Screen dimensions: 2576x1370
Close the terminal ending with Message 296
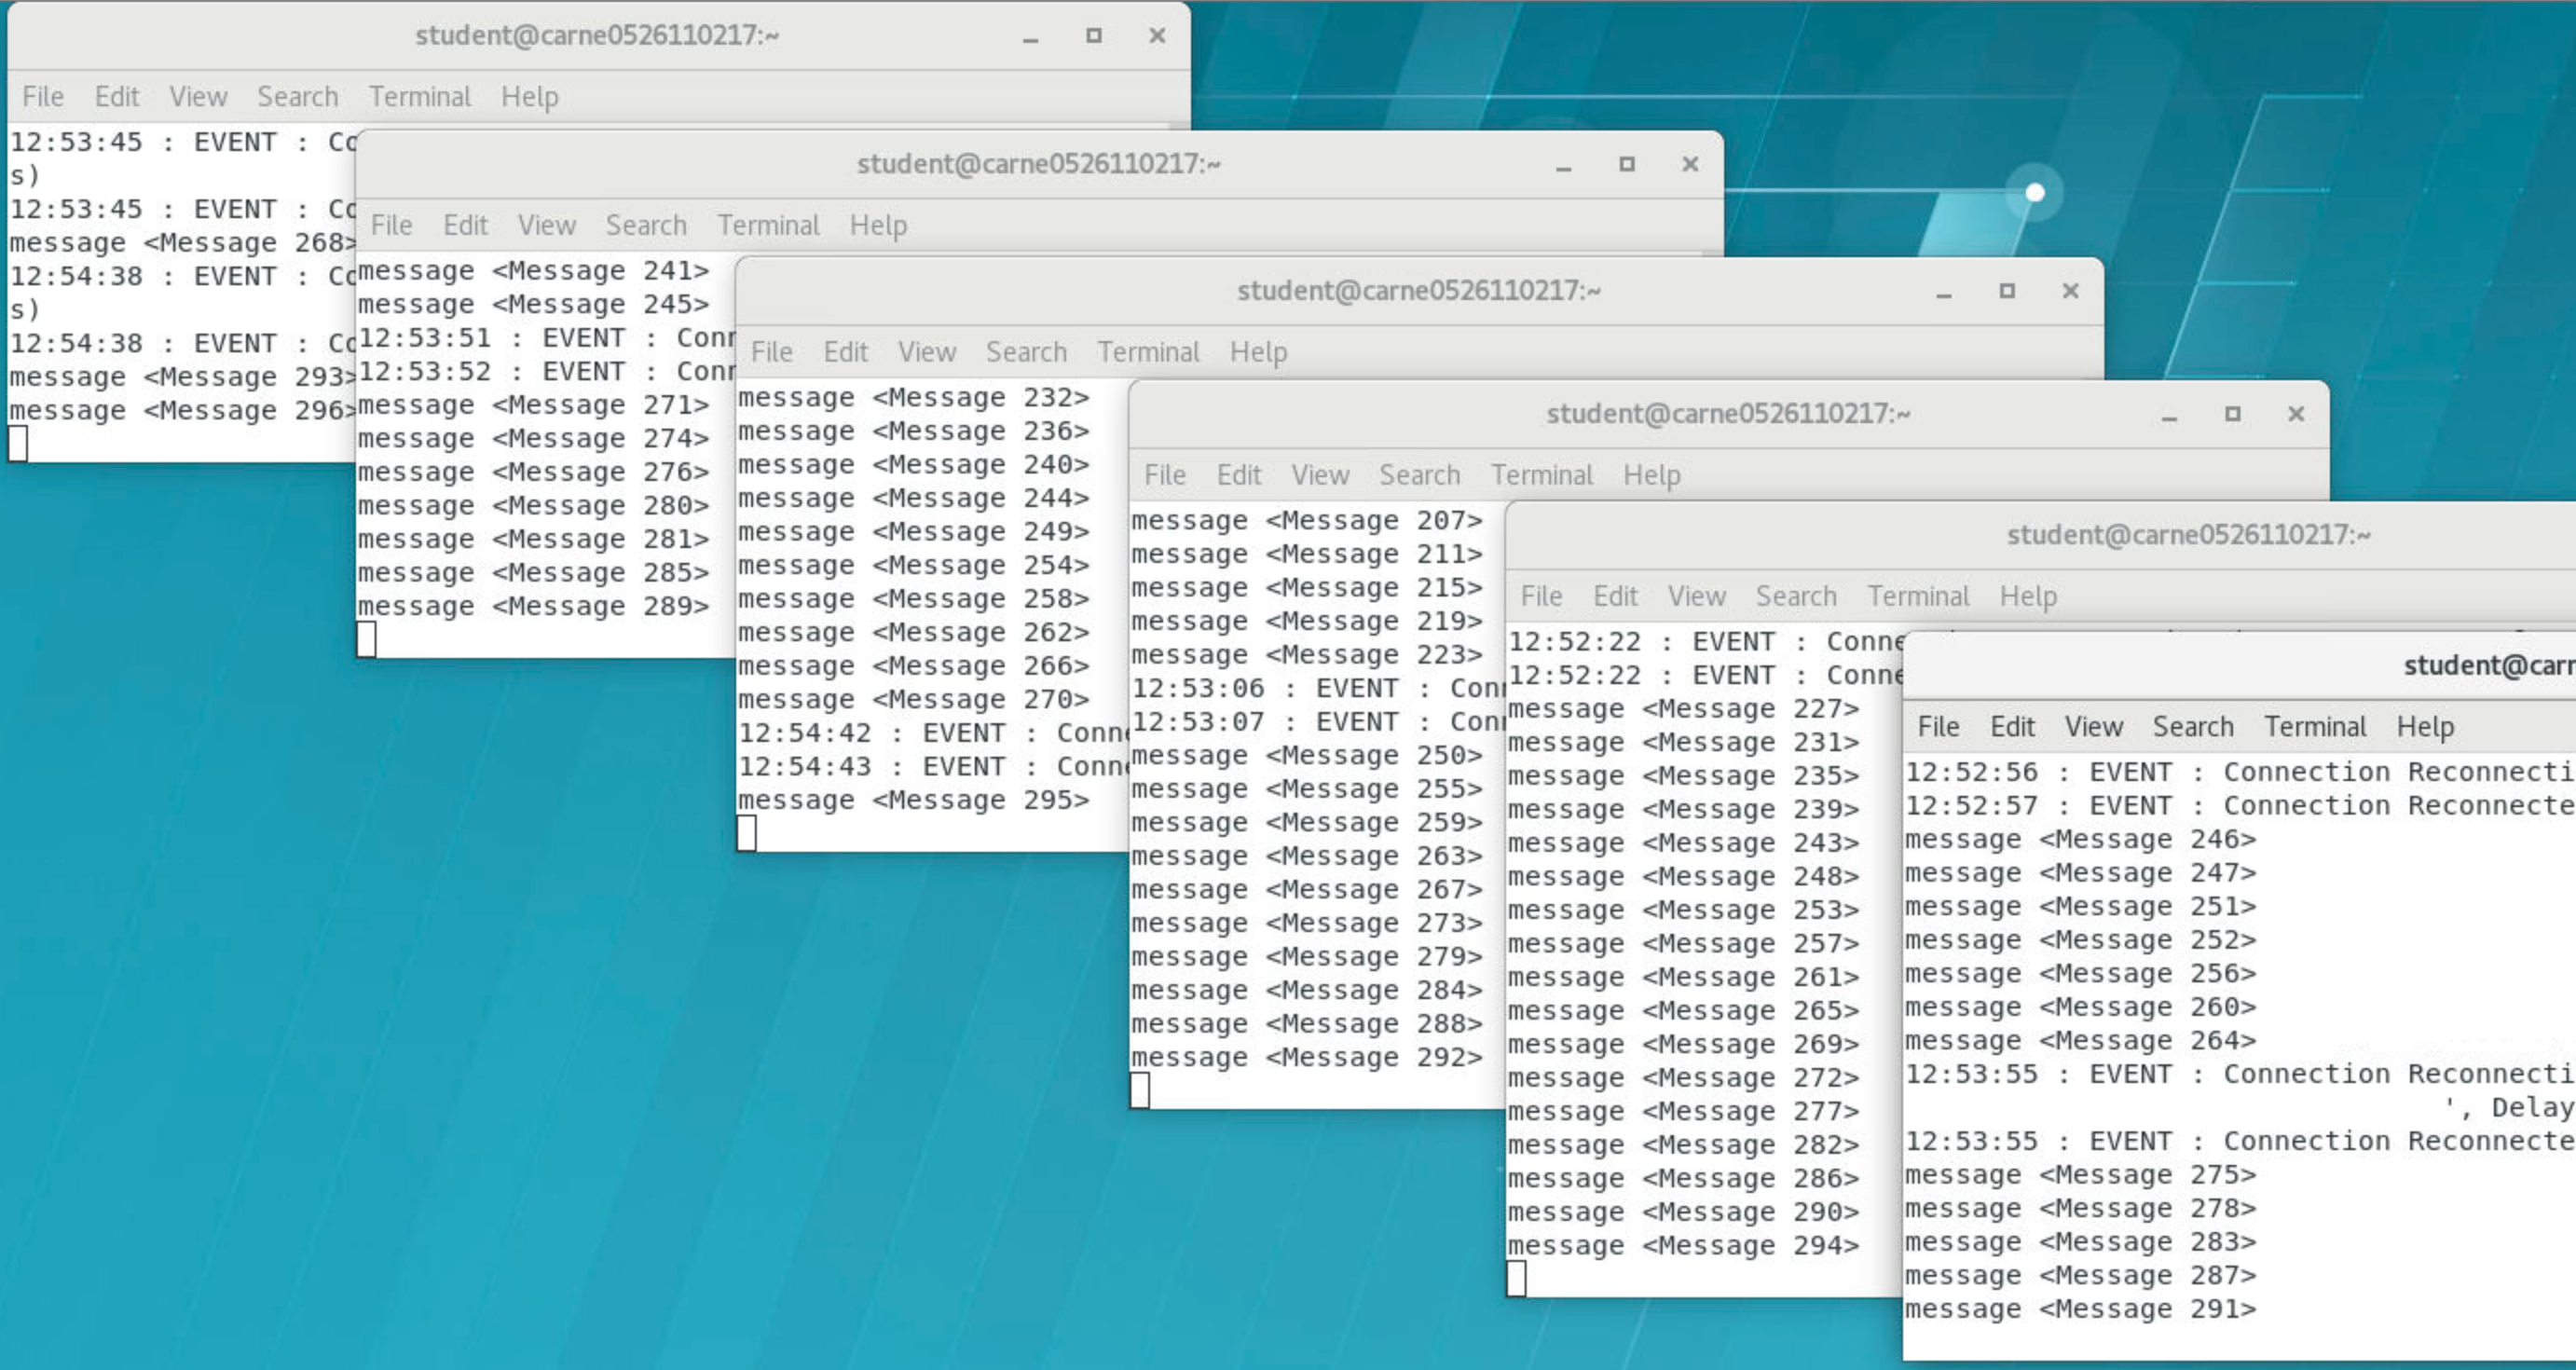[x=1157, y=36]
